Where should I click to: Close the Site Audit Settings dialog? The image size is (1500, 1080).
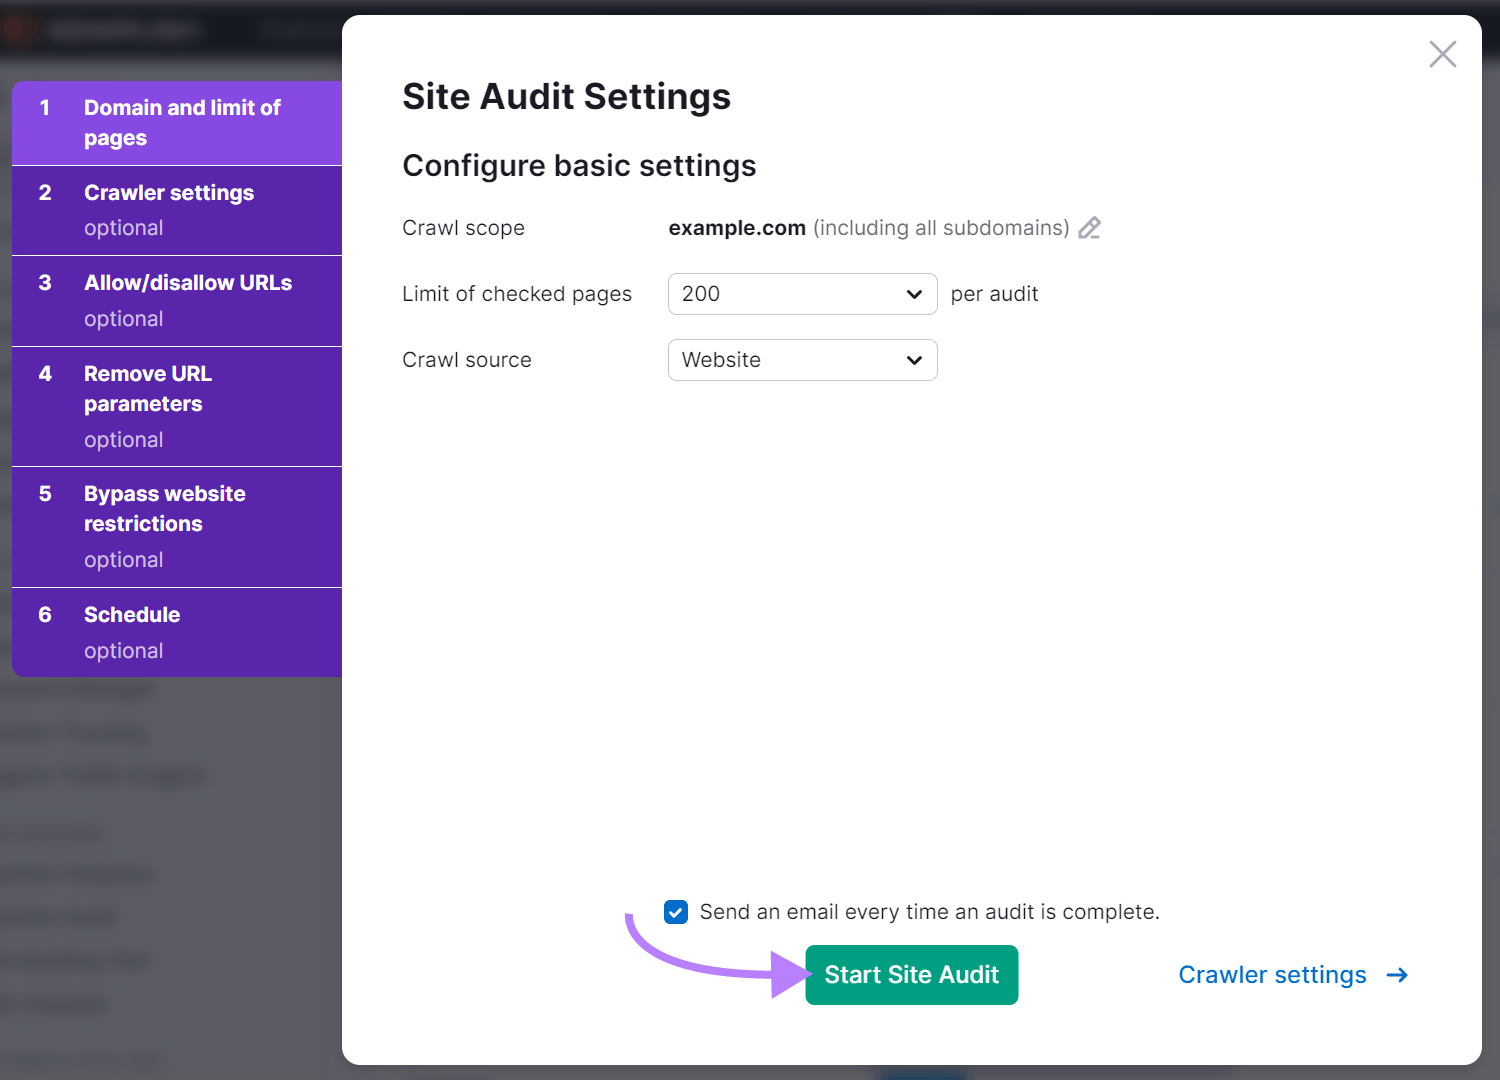pos(1442,54)
